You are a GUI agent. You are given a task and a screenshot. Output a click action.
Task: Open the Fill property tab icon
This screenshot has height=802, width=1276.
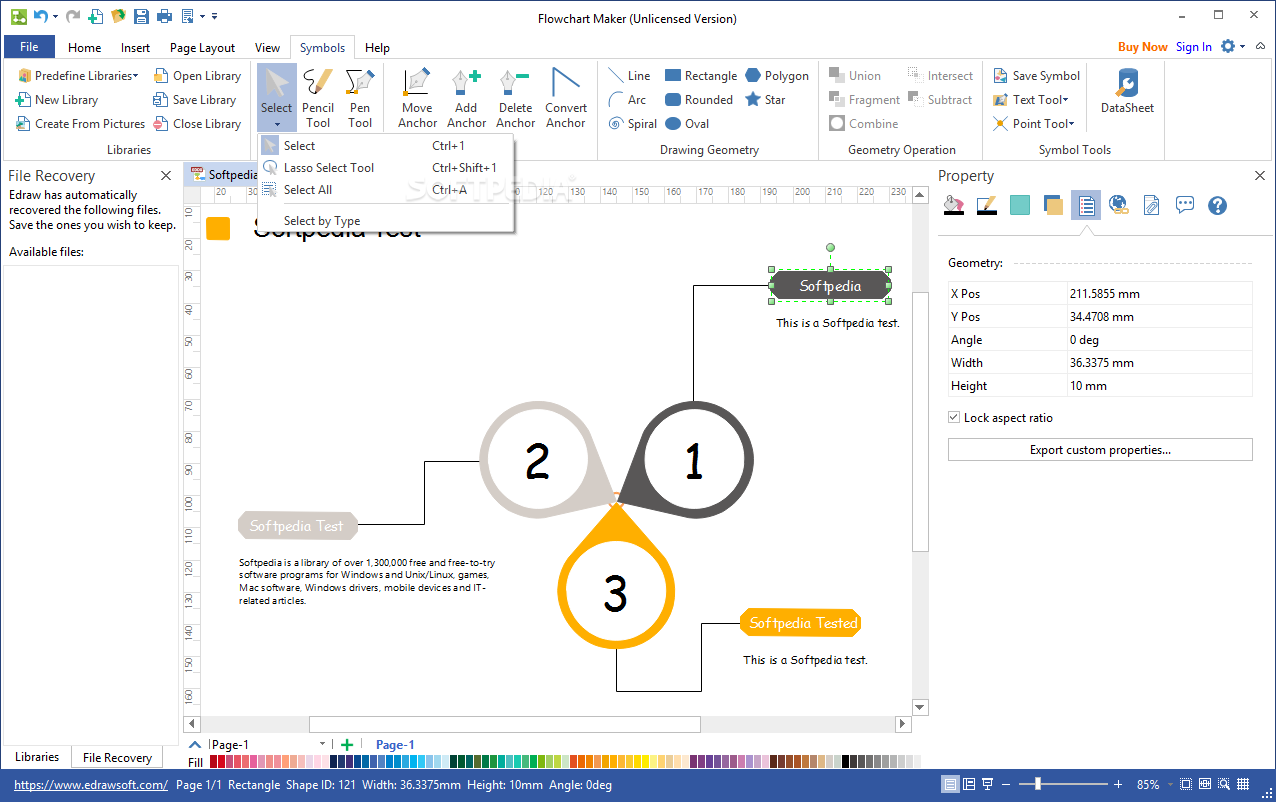coord(955,205)
